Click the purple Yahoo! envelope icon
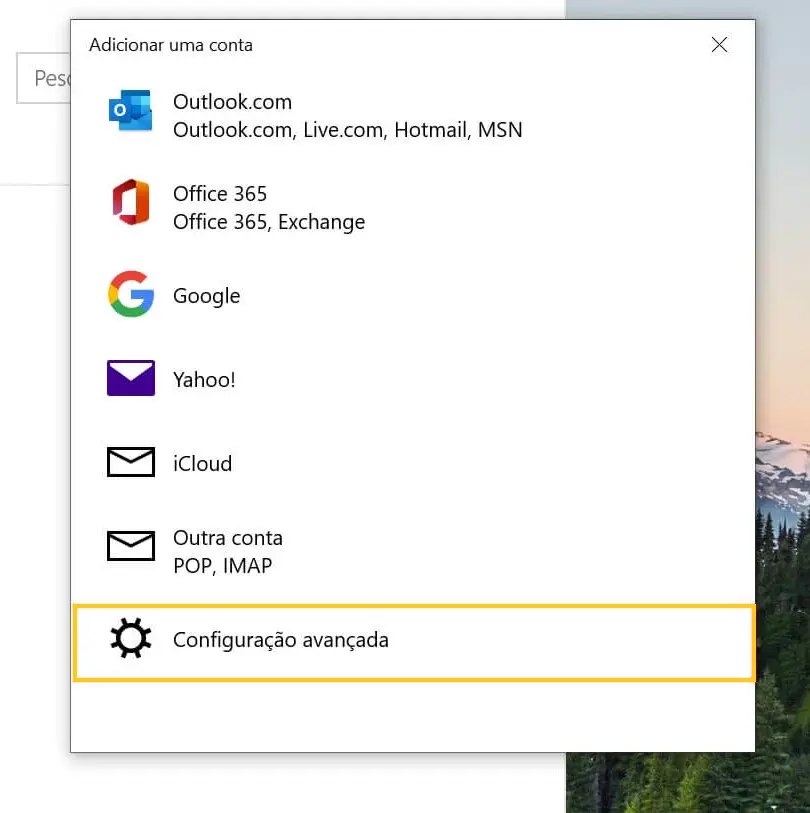 coord(131,378)
